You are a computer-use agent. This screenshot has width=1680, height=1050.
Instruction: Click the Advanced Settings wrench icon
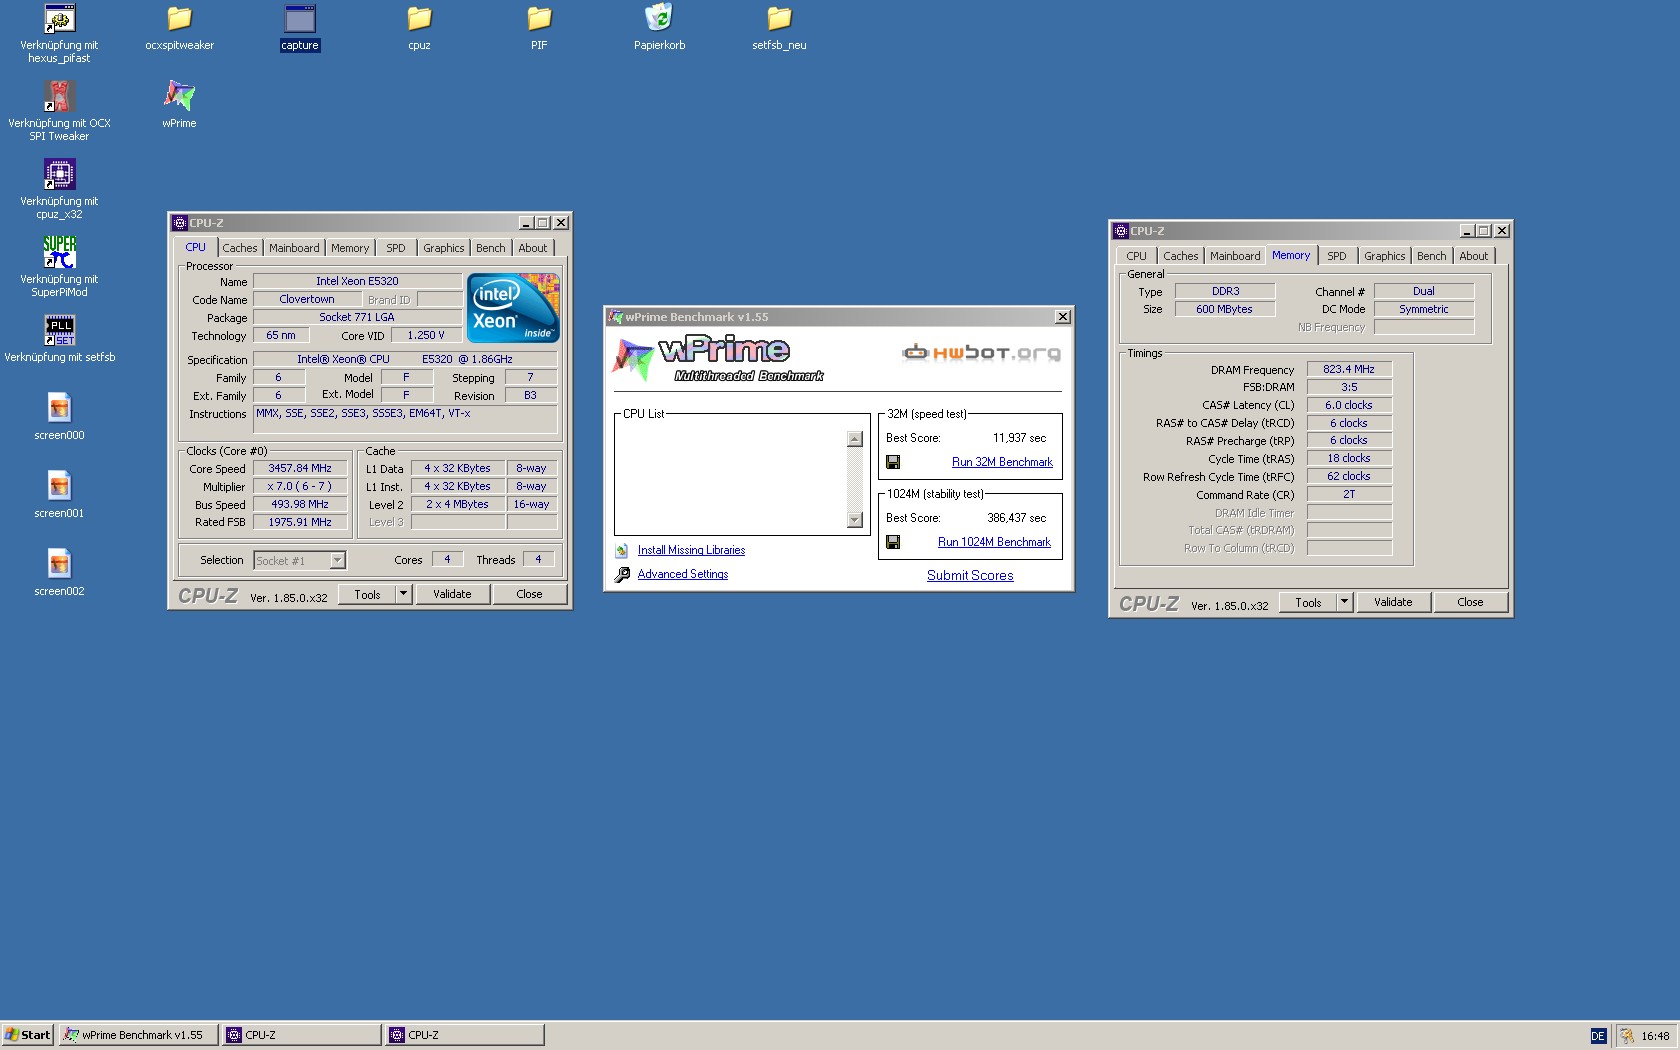coord(622,574)
